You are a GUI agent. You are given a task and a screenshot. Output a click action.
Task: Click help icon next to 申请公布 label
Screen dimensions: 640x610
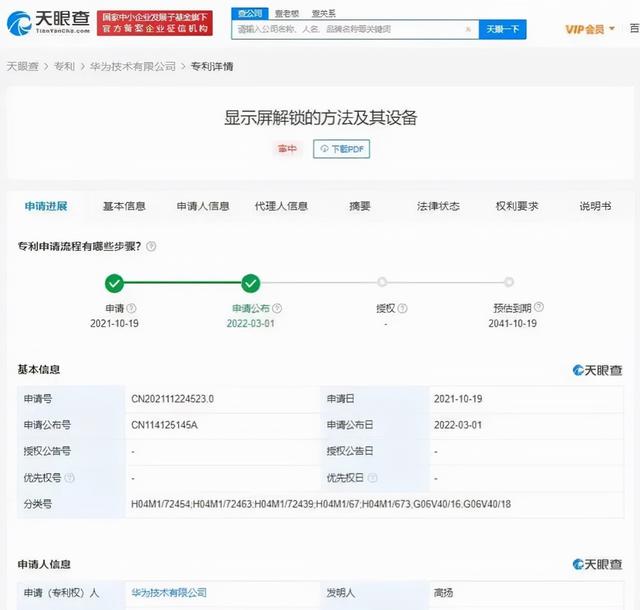(x=277, y=308)
